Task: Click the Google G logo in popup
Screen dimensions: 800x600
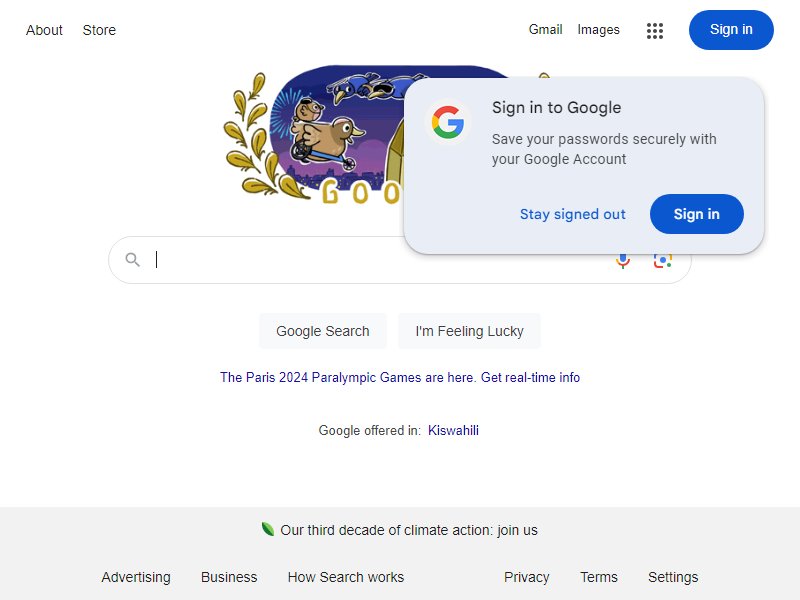Action: tap(447, 122)
